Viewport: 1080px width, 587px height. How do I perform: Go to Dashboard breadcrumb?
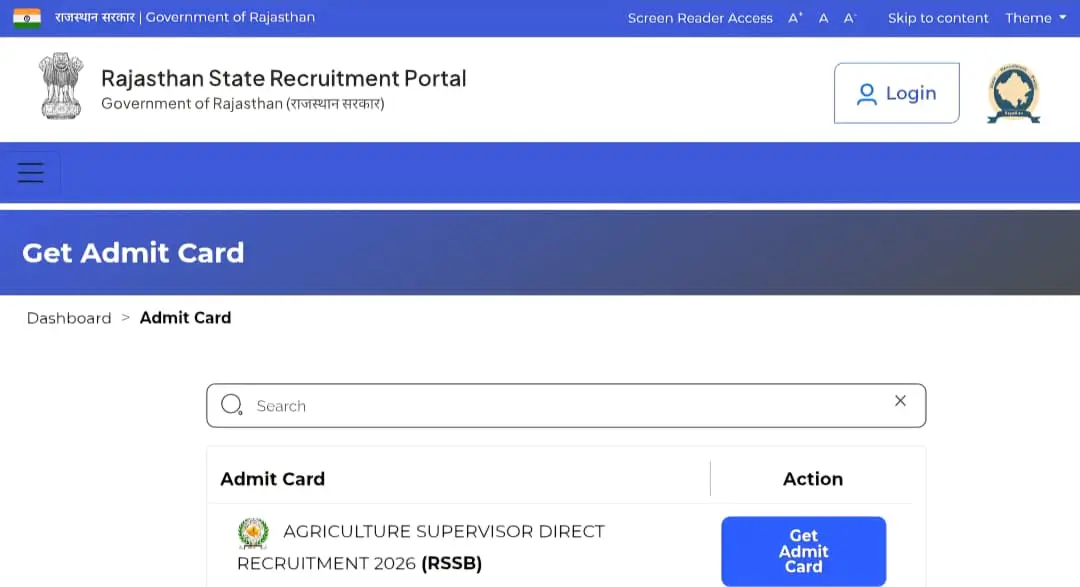(x=69, y=318)
